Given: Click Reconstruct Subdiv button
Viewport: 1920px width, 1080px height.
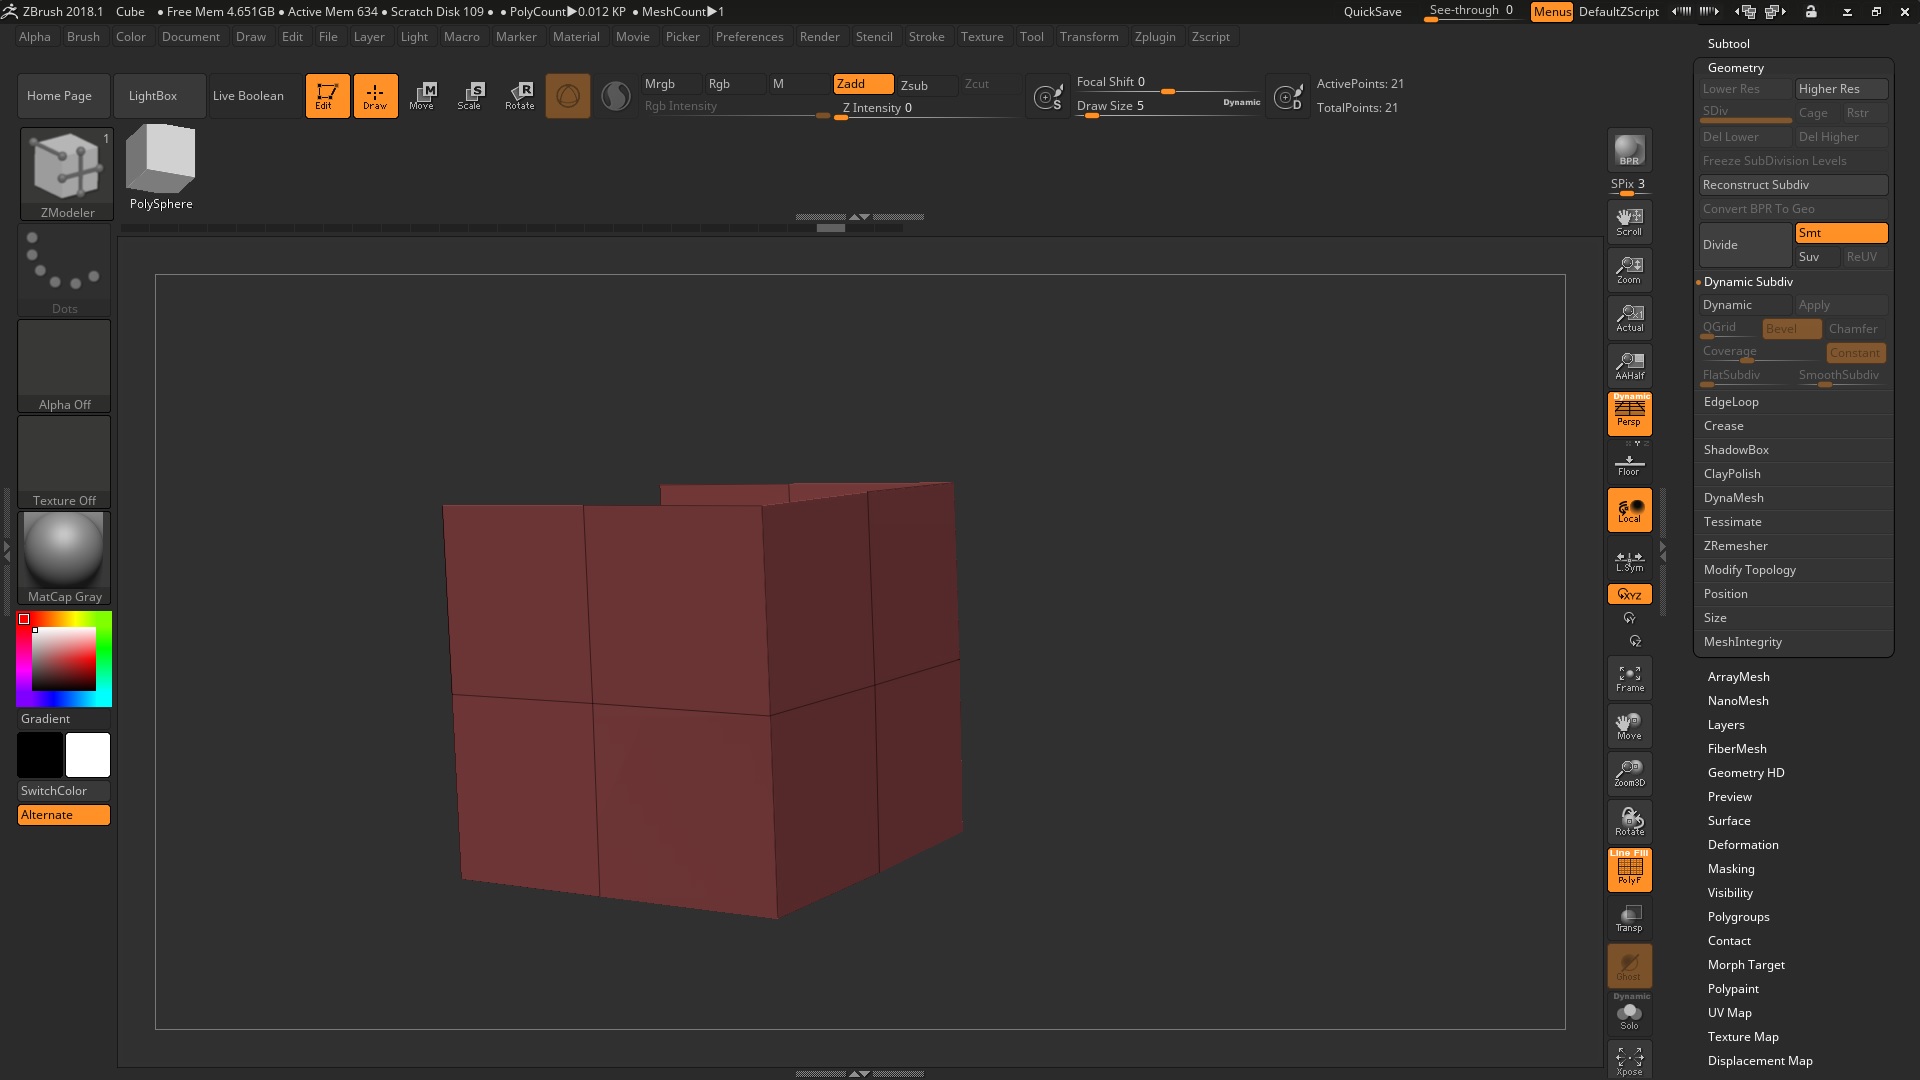Looking at the screenshot, I should point(1793,185).
